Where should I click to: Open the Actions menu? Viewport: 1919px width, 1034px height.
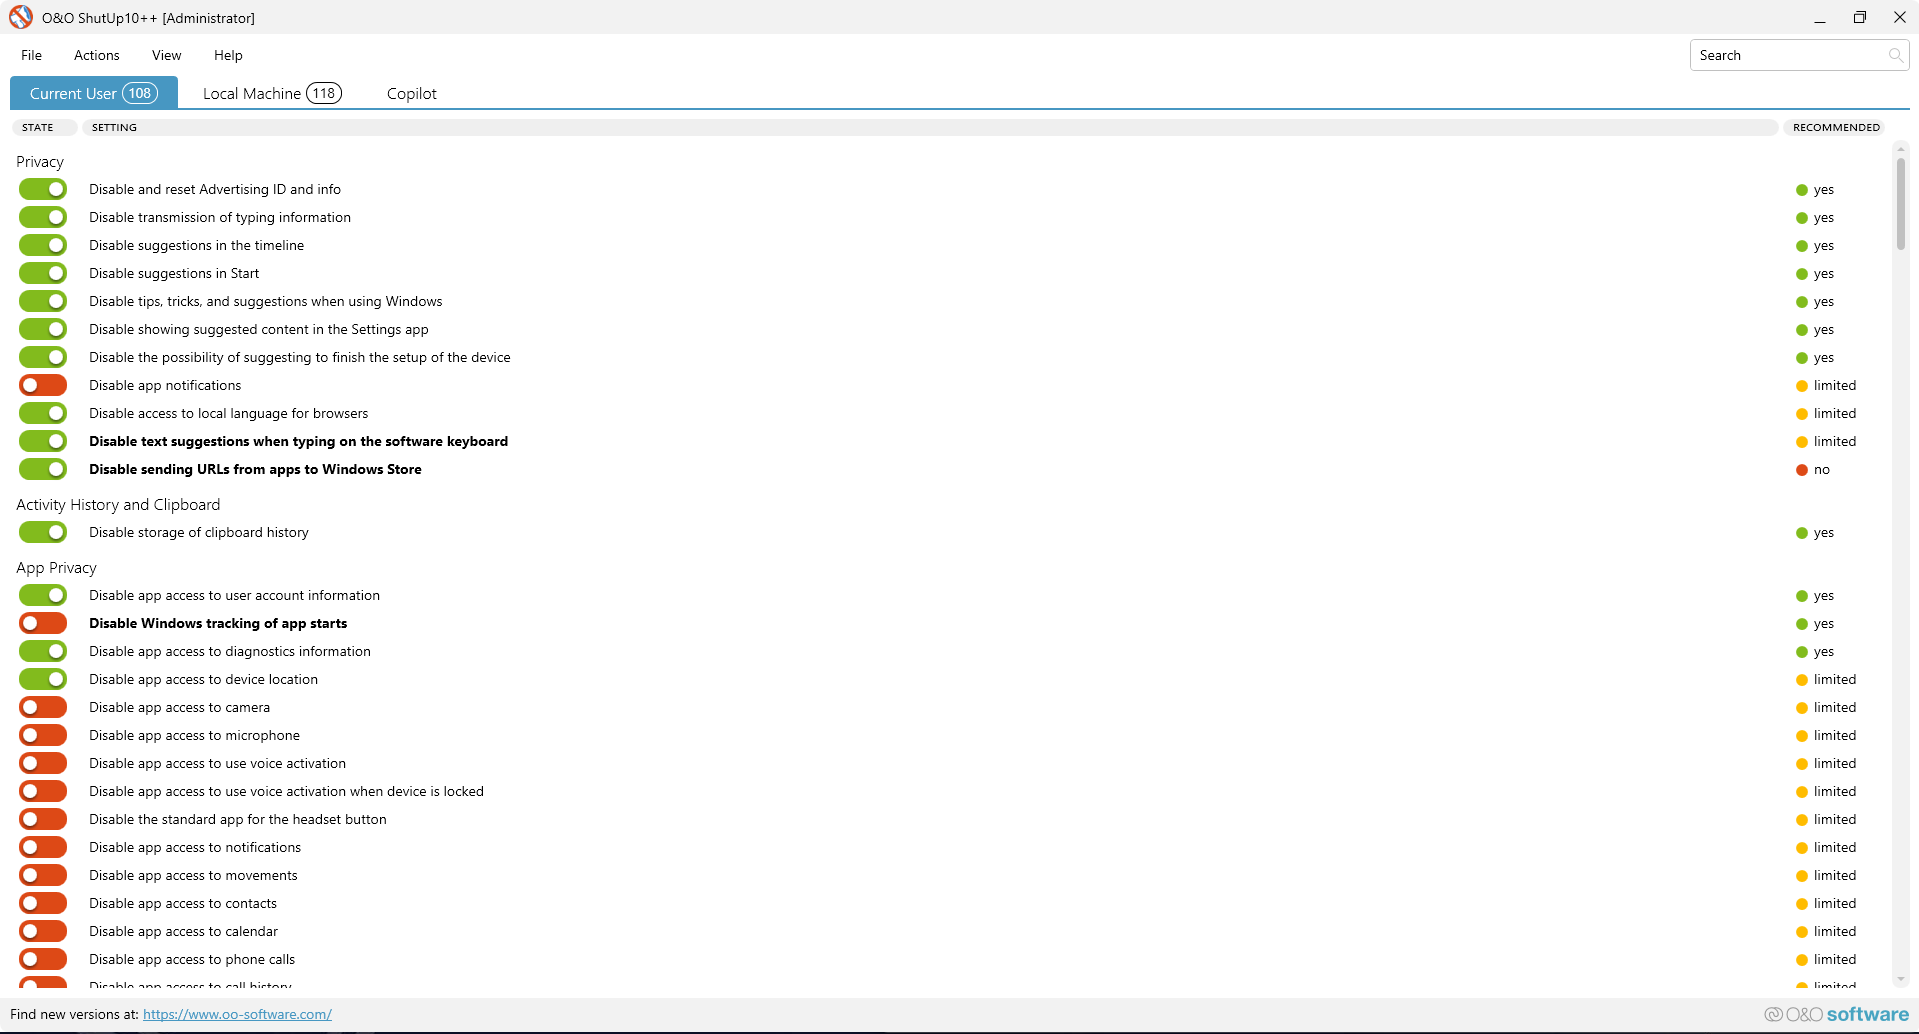coord(97,55)
